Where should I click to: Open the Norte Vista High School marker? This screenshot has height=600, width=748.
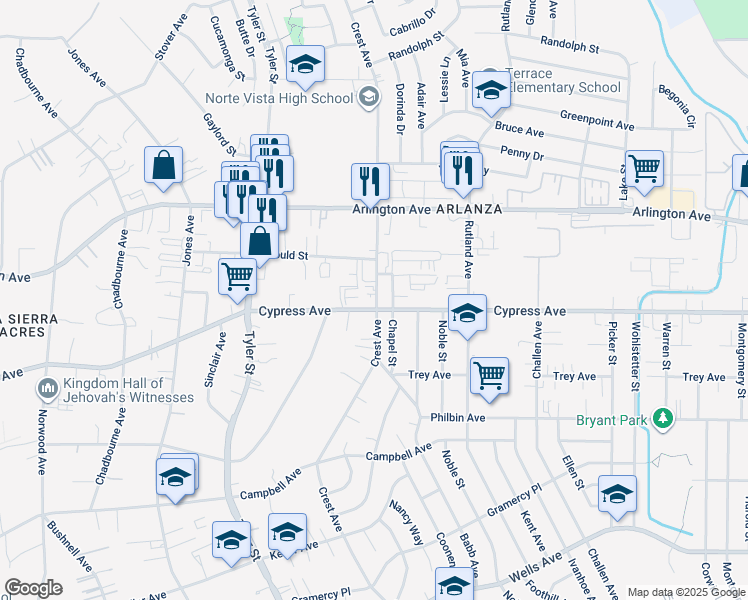[369, 98]
